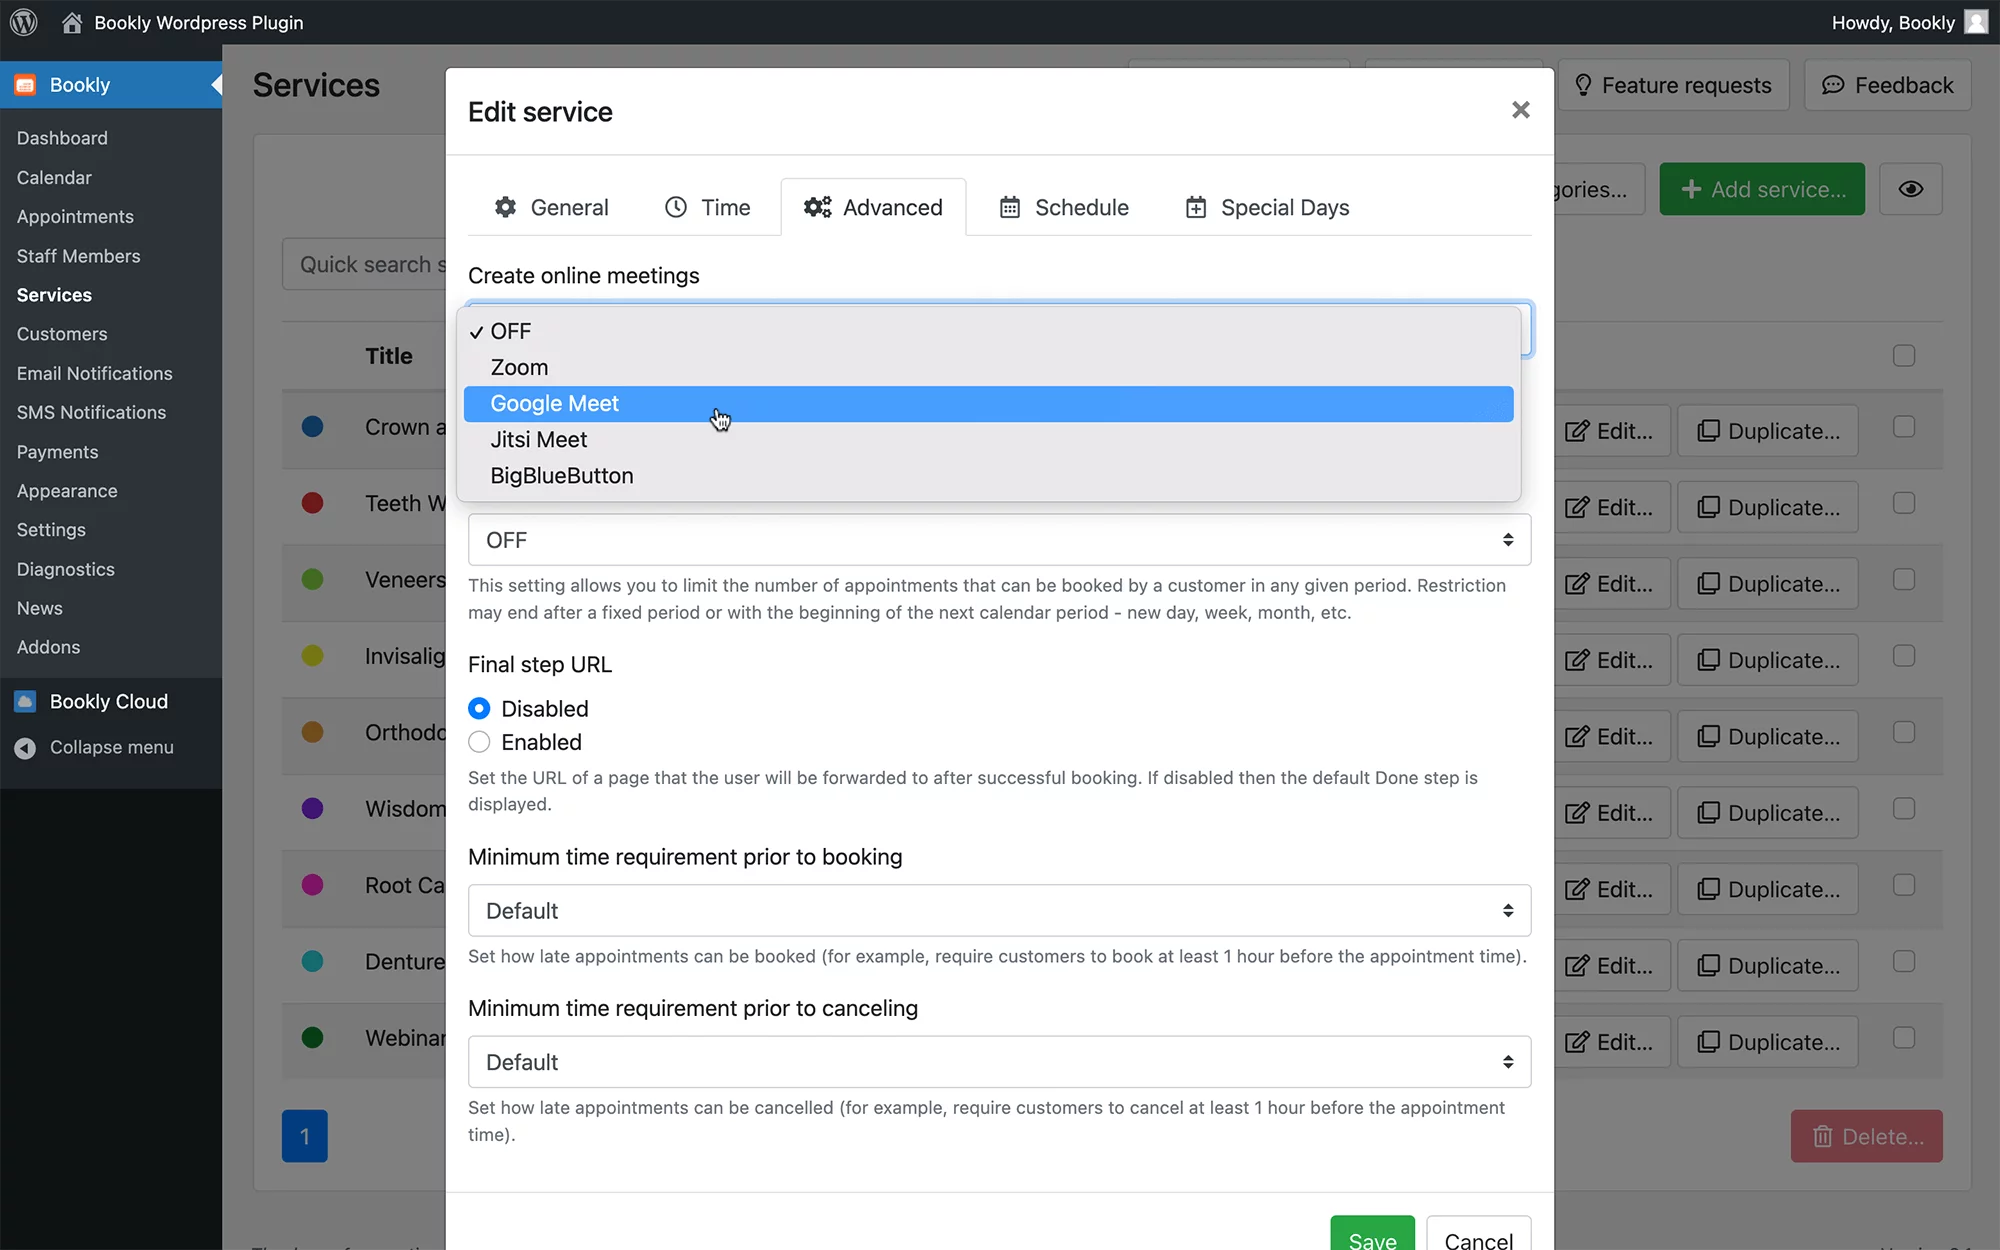This screenshot has width=2000, height=1250.
Task: Open Minimum time prior to canceling dropdown
Action: tap(999, 1062)
